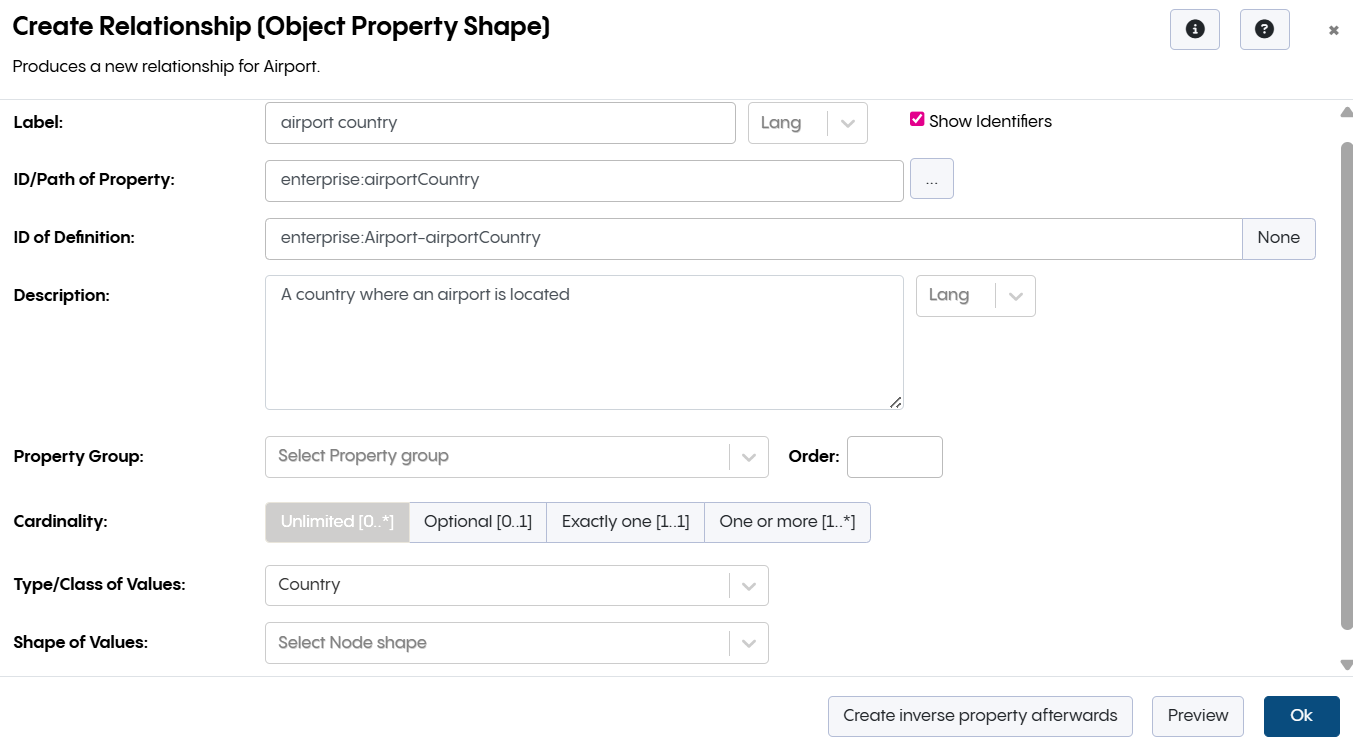Open the Label language dropdown
This screenshot has height=746, width=1353.
point(807,123)
